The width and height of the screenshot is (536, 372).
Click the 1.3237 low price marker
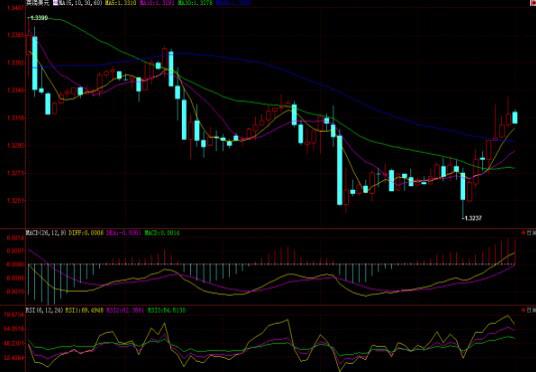(x=472, y=218)
